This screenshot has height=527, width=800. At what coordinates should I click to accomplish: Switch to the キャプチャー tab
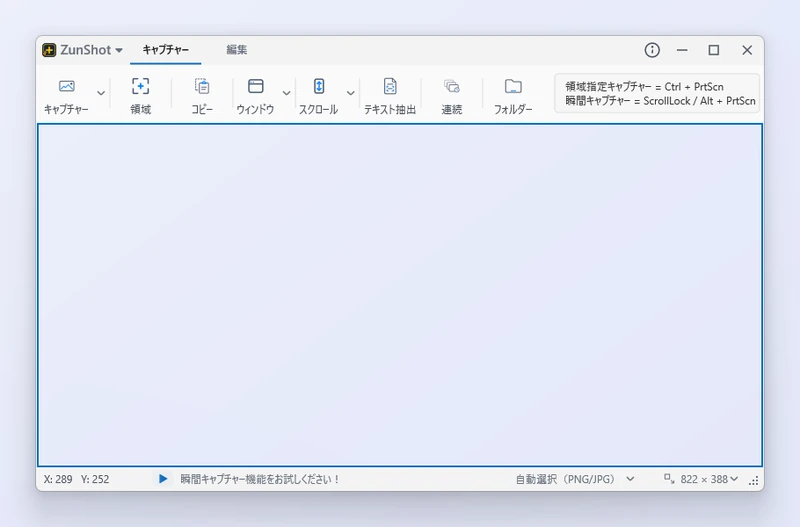(x=165, y=50)
